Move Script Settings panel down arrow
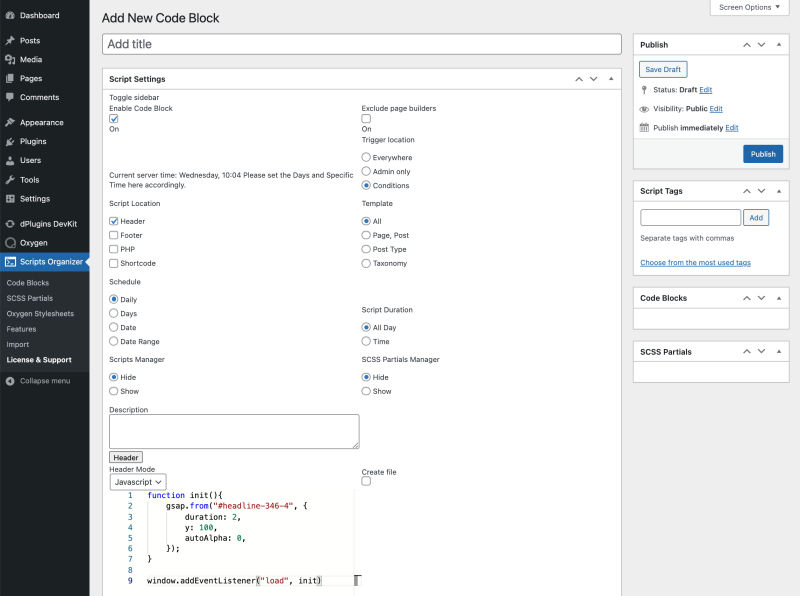Image resolution: width=800 pixels, height=596 pixels. (593, 79)
